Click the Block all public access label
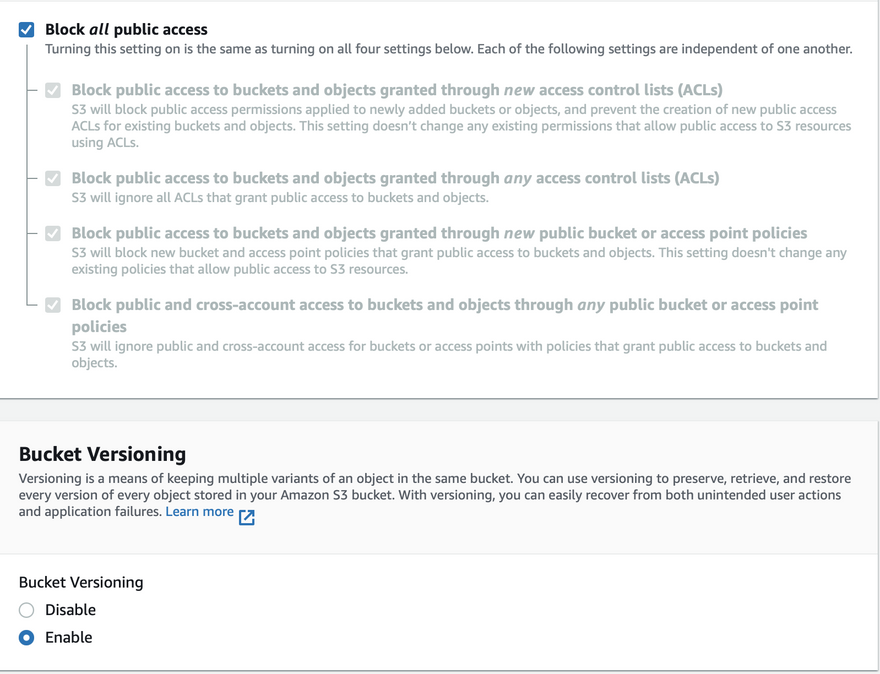Image resolution: width=880 pixels, height=674 pixels. pos(126,29)
